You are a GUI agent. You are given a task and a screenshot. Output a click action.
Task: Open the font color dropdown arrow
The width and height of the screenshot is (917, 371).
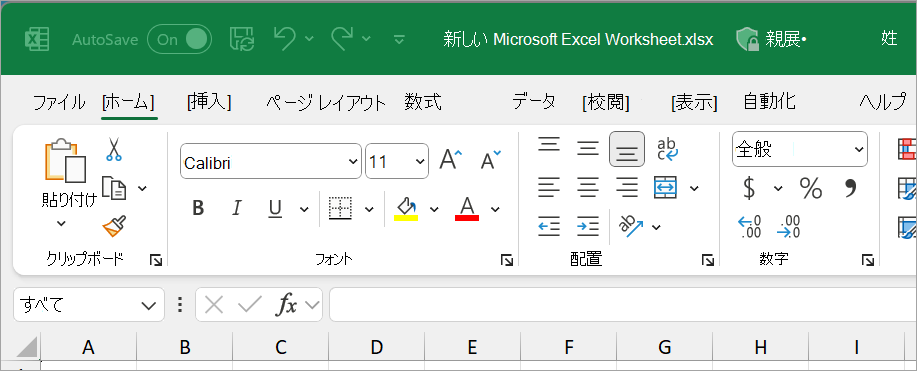click(x=495, y=209)
